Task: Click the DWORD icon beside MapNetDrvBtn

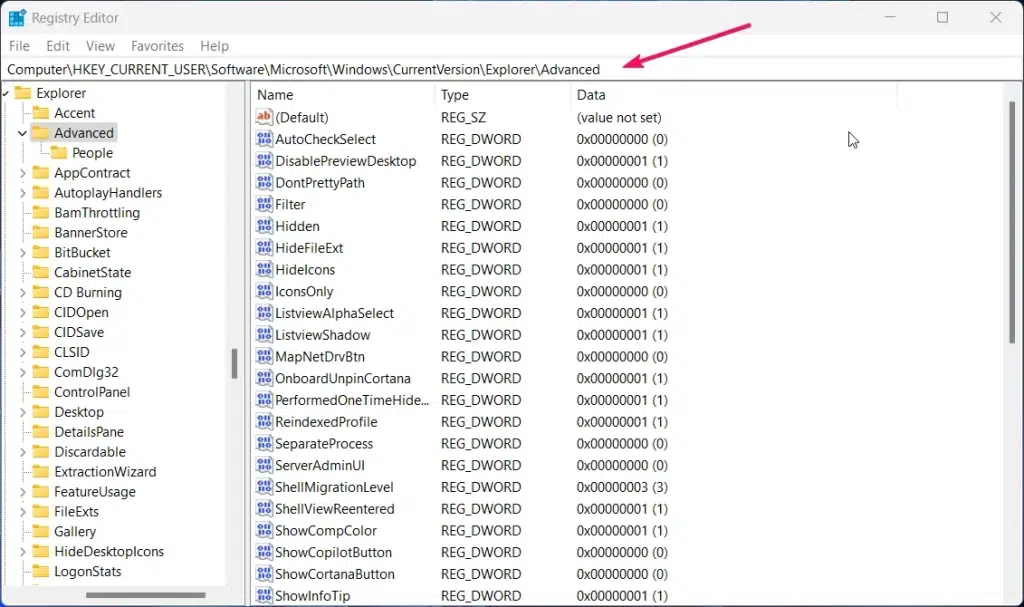Action: click(x=264, y=356)
